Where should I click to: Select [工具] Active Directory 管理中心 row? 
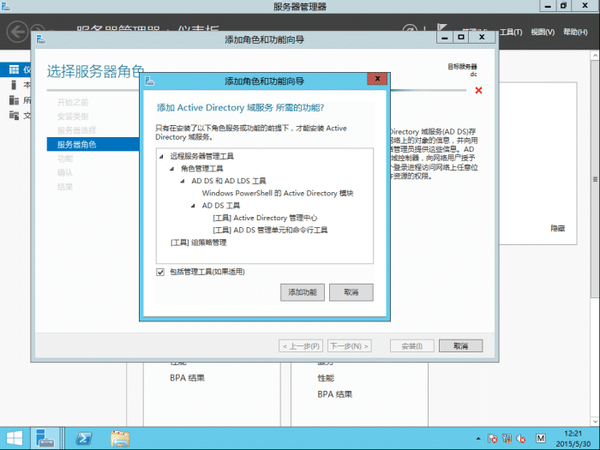tap(265, 218)
